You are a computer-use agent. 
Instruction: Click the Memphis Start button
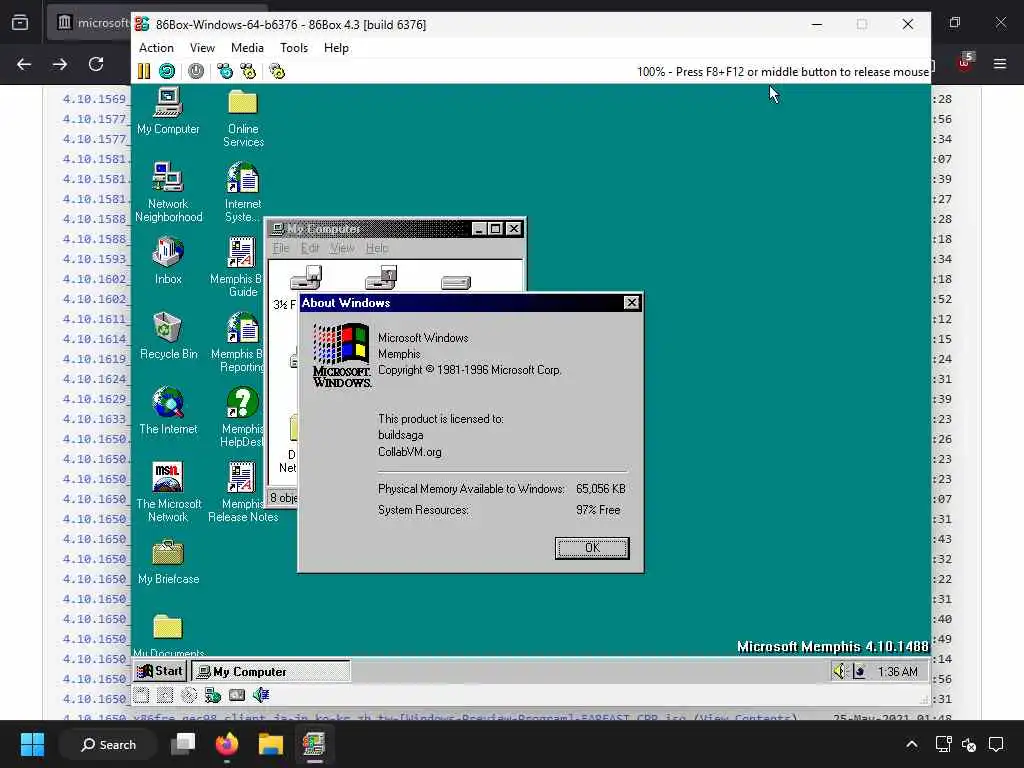160,671
